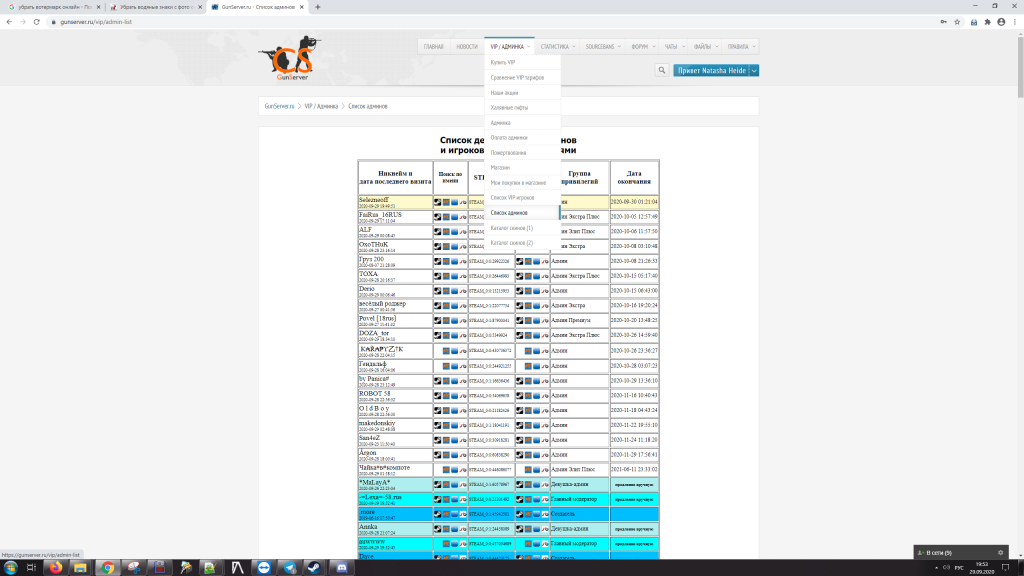
Task: Click the Новости navigation link
Action: (467, 46)
